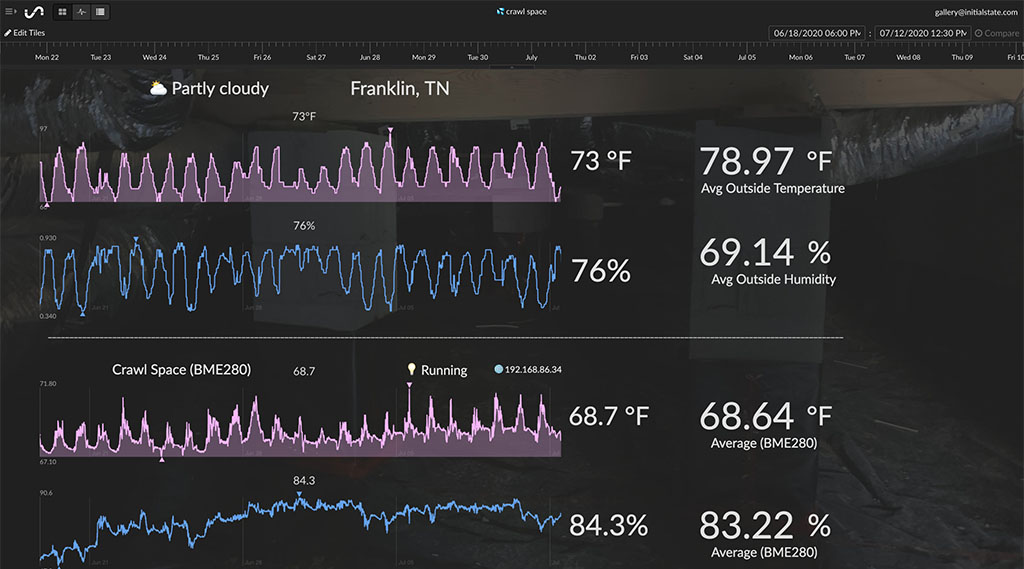Click the partly cloudy weather icon
Screen dimensions: 1024x569
point(158,89)
